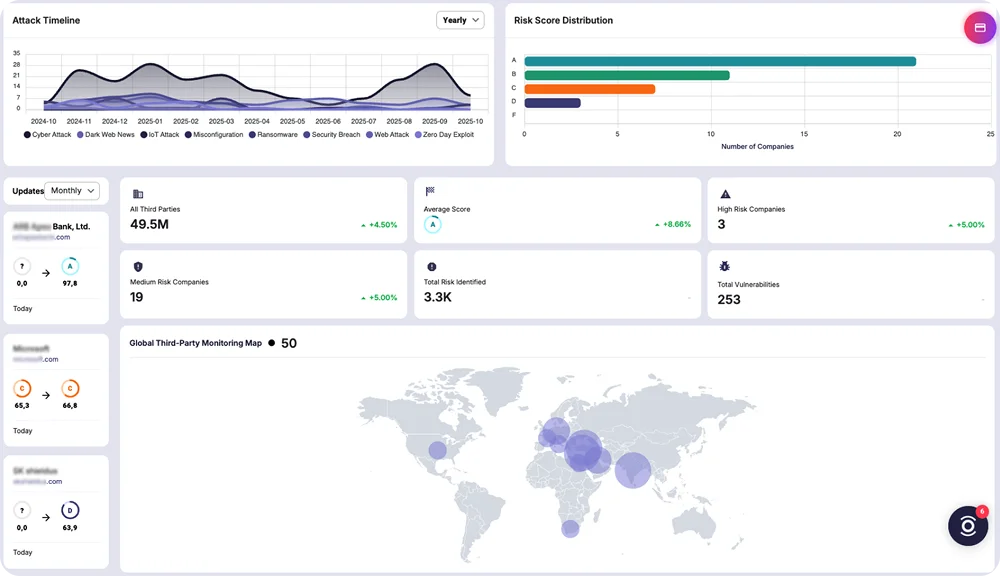This screenshot has height=576, width=1000.
Task: Click the exclamation icon above Total Risk Identified
Action: coord(432,267)
